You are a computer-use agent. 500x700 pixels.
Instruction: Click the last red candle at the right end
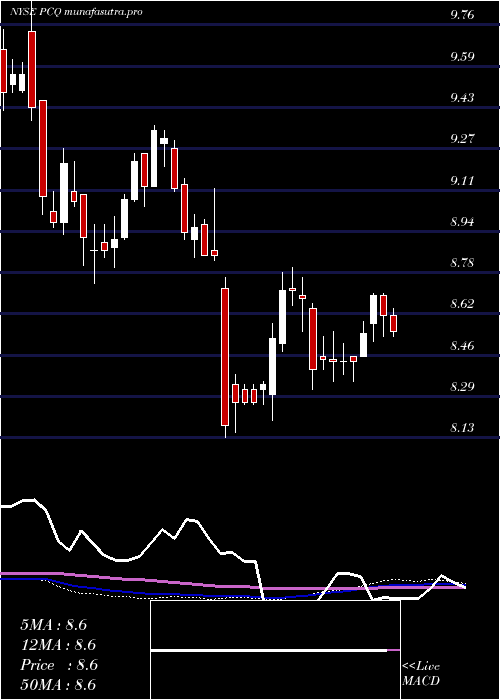pyautogui.click(x=393, y=323)
